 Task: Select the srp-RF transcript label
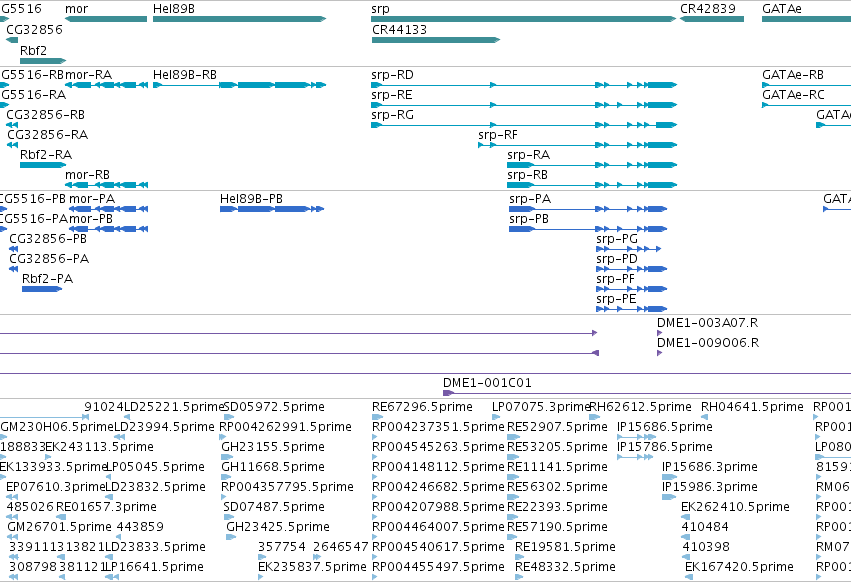(x=498, y=135)
